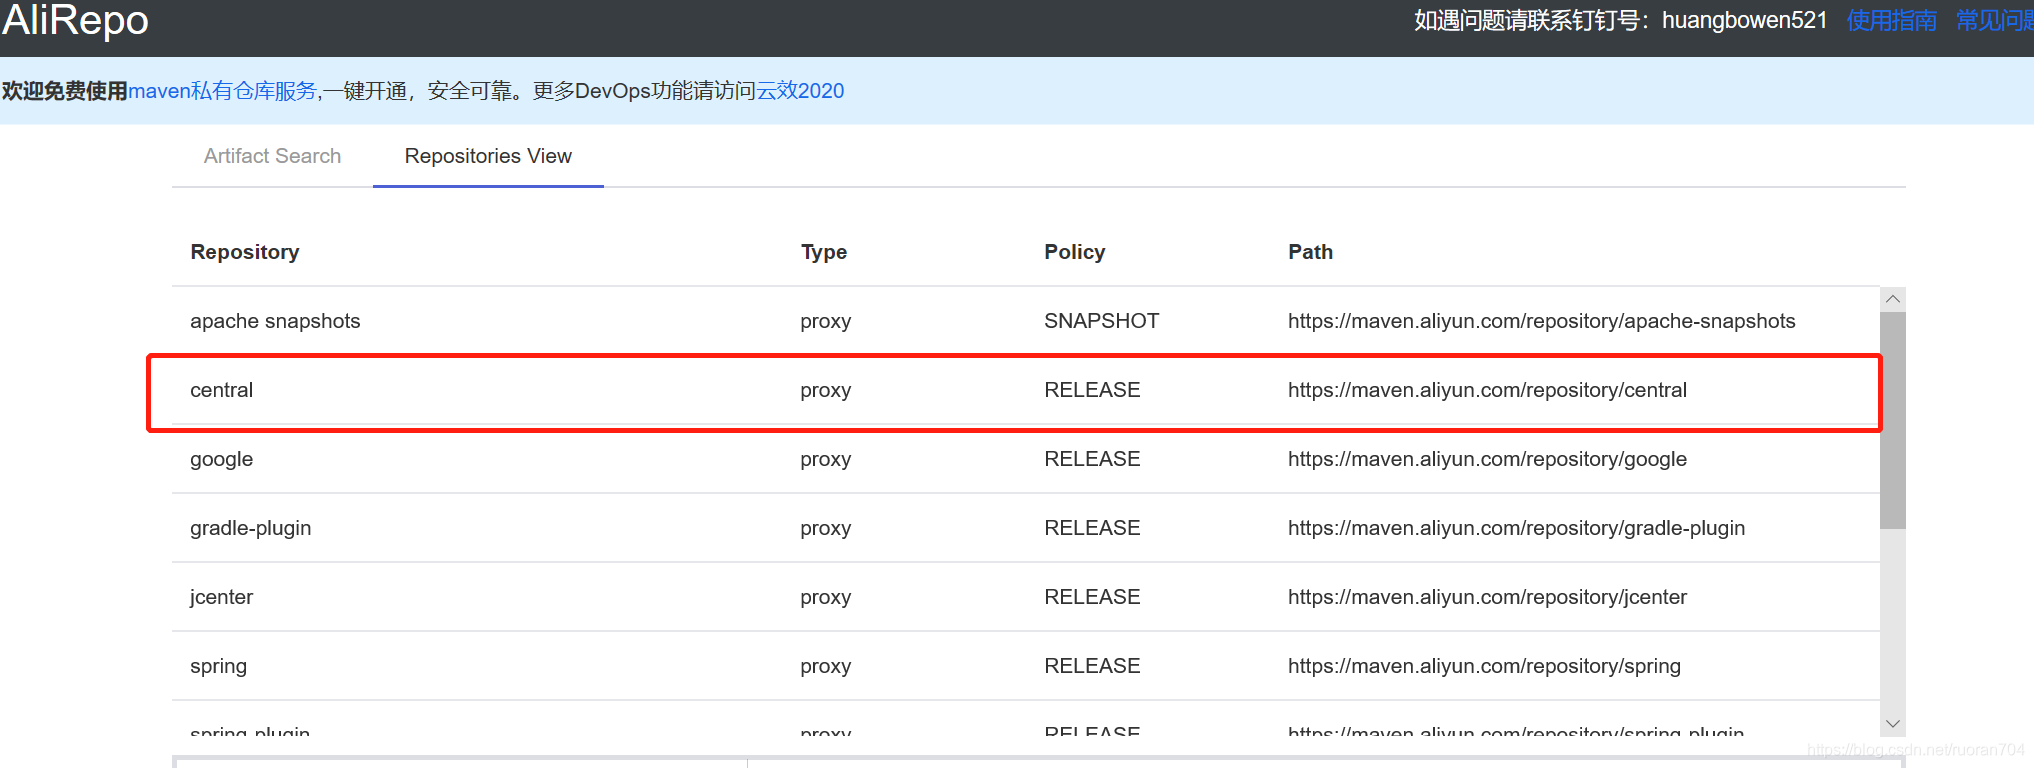Viewport: 2034px width, 768px height.
Task: Click RELEASE policy in google row
Action: pyautogui.click(x=1092, y=459)
